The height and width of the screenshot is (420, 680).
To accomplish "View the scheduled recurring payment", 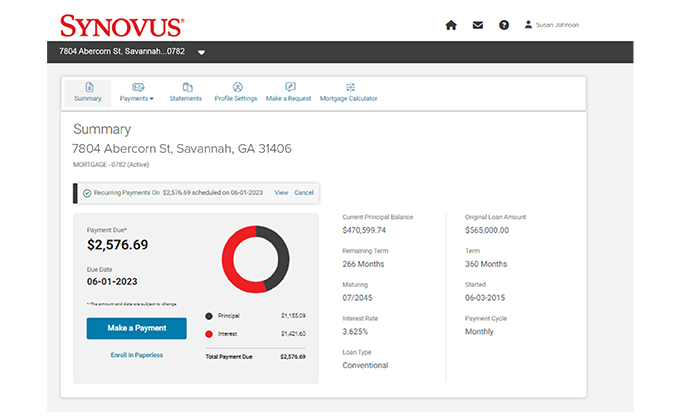I will [x=281, y=192].
